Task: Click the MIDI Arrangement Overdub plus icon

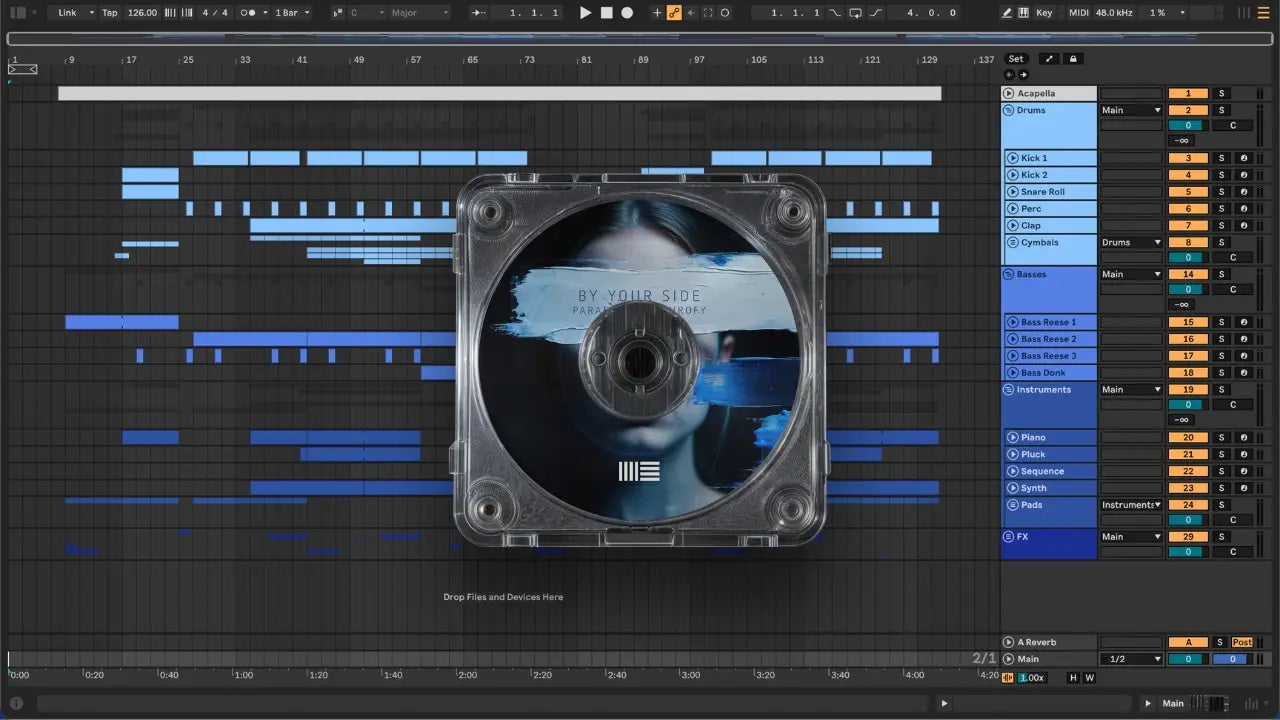Action: [x=657, y=13]
